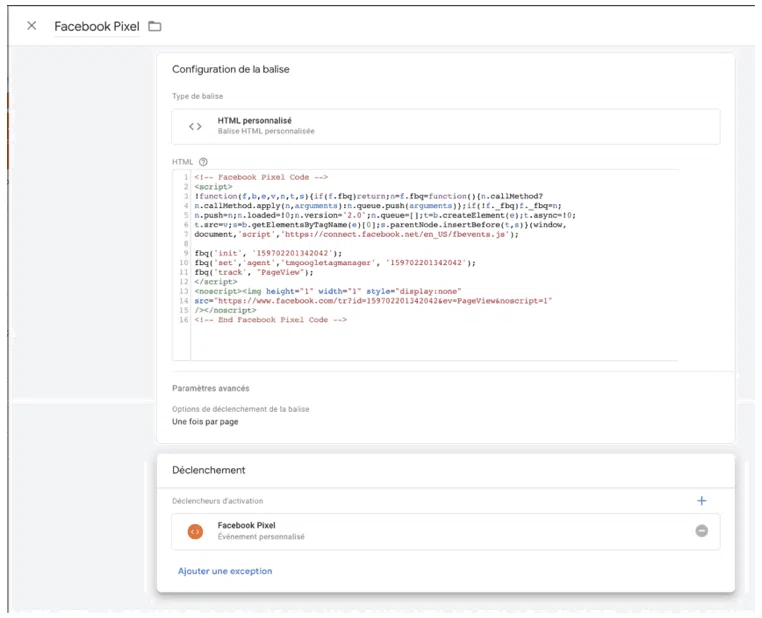Click the code brackets tag type icon

(195, 127)
